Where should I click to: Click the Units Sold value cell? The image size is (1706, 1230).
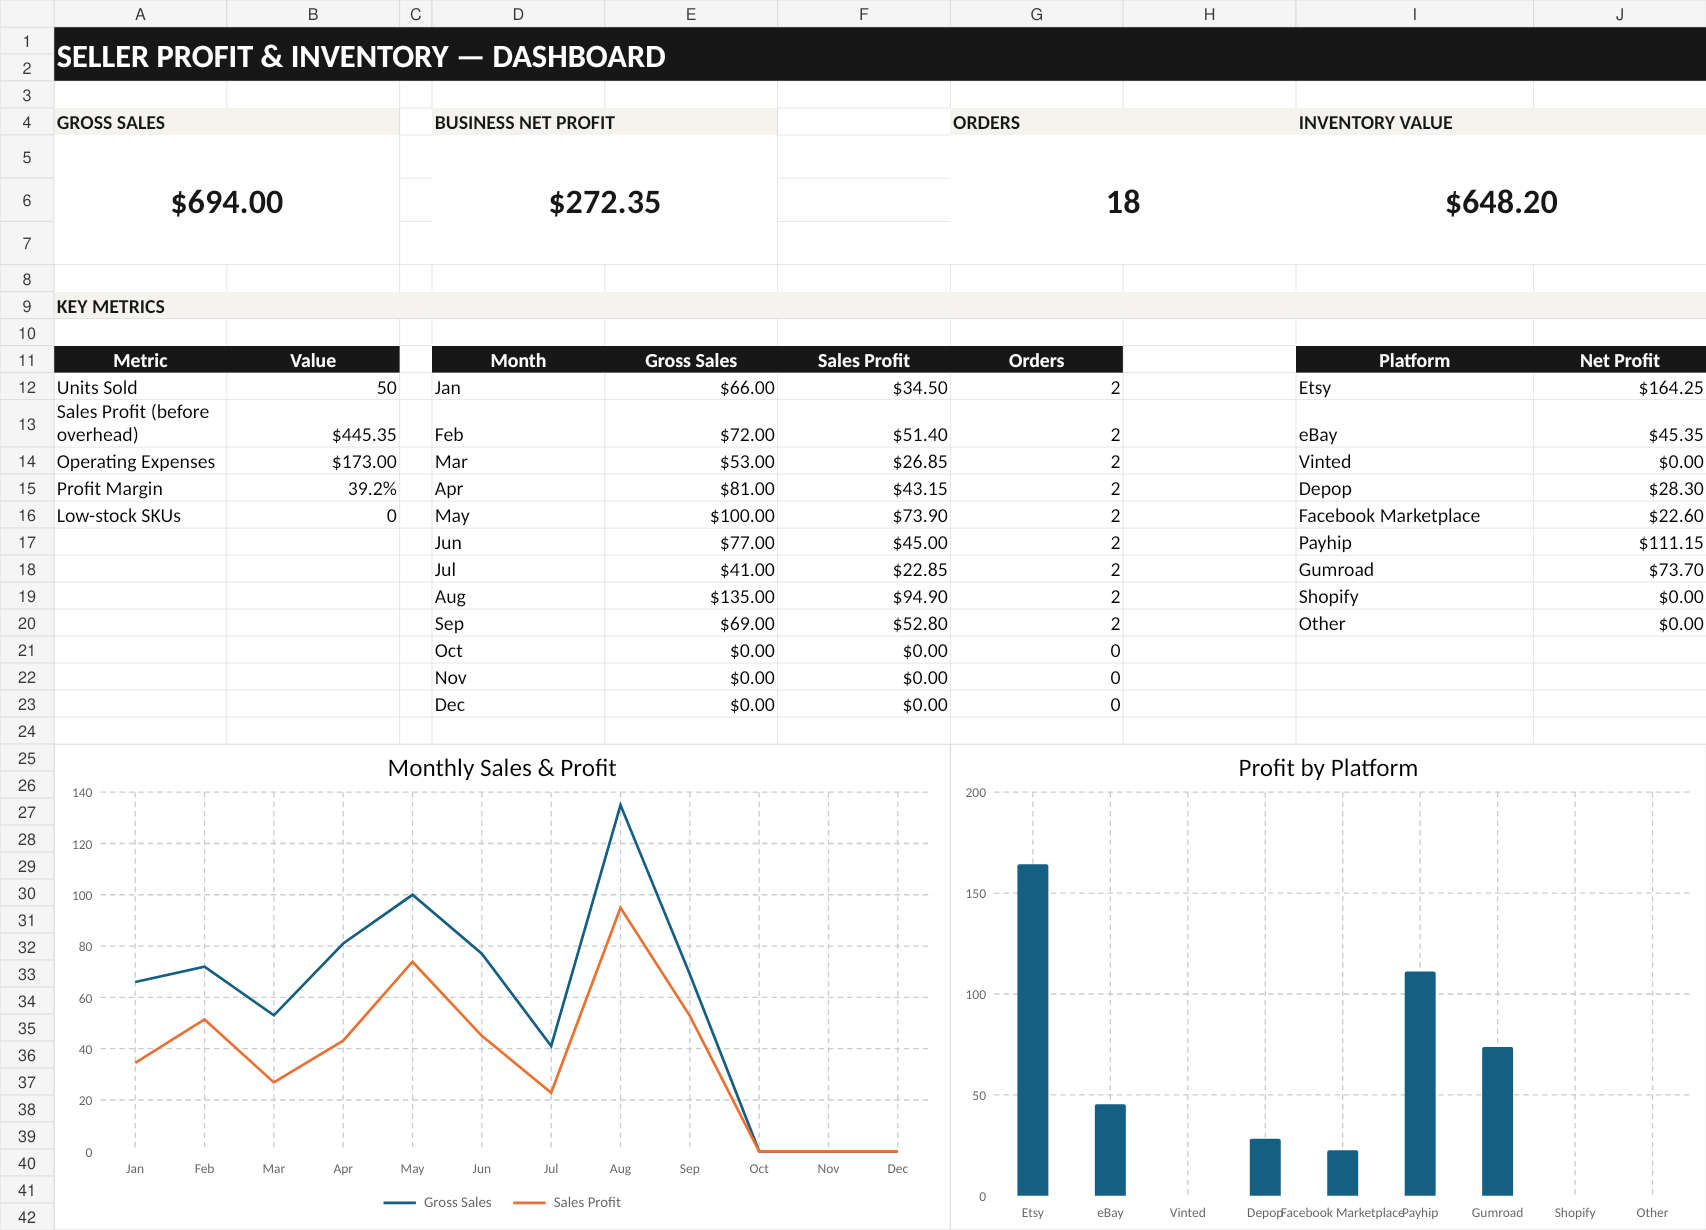coord(313,387)
